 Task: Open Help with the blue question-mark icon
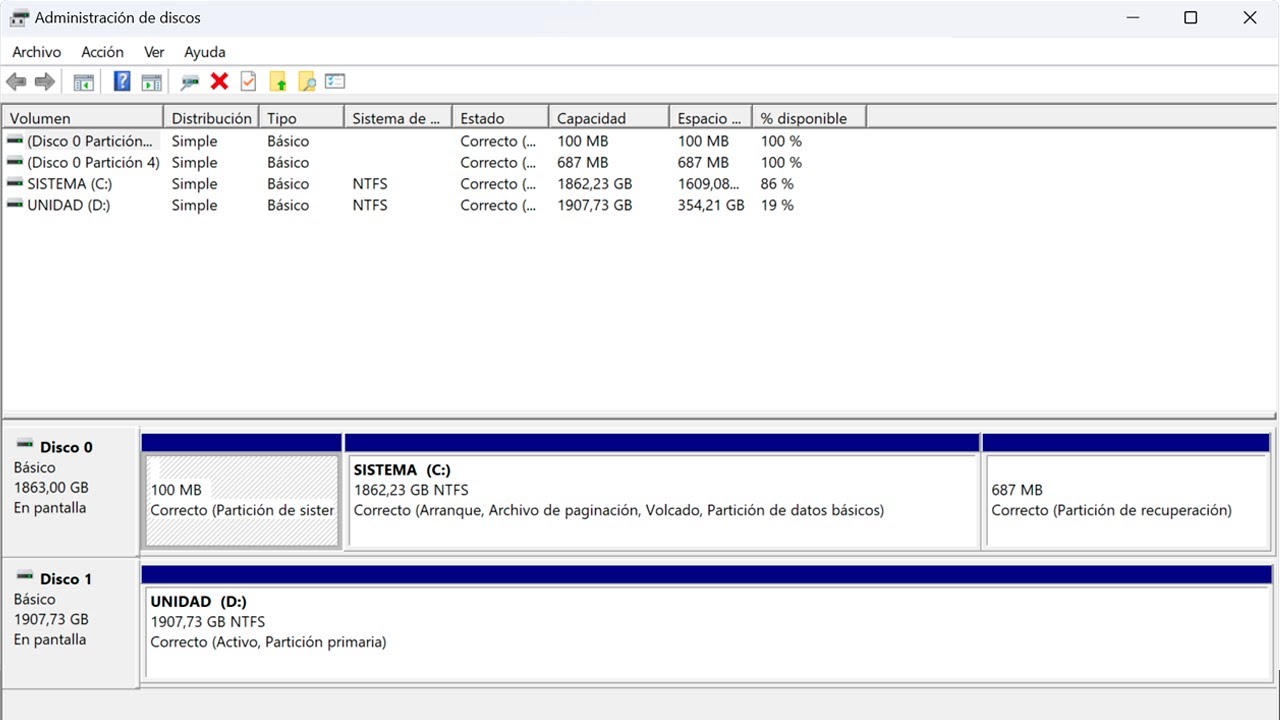pyautogui.click(x=122, y=82)
